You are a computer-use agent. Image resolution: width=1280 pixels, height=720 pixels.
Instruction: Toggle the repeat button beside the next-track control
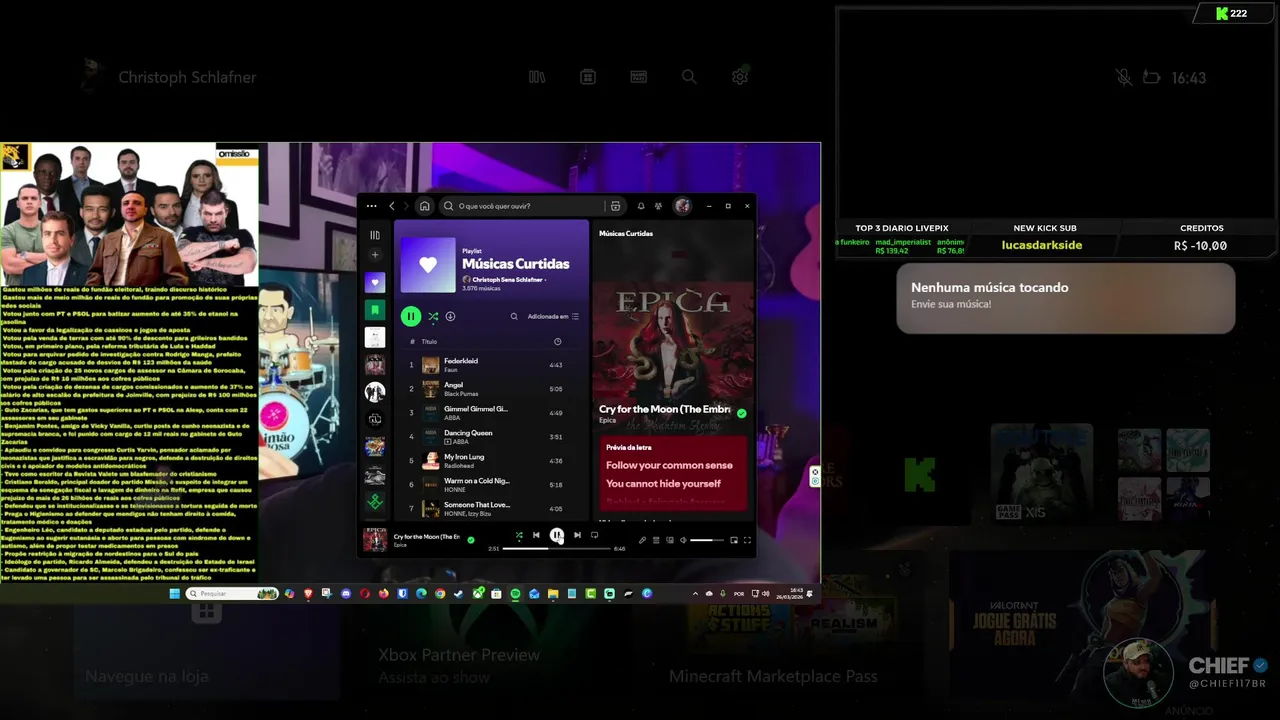click(594, 535)
